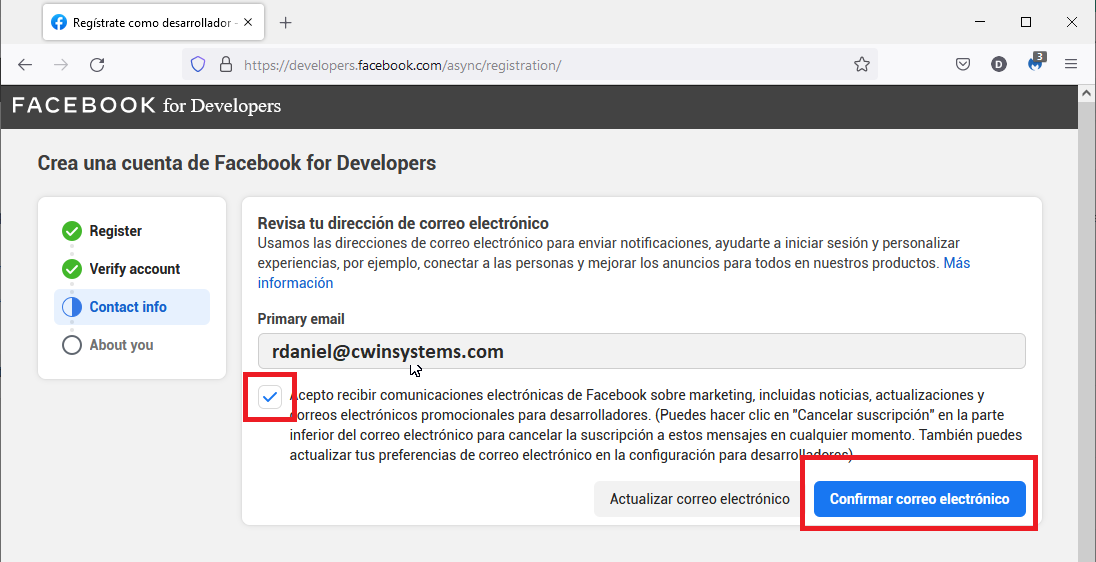The width and height of the screenshot is (1096, 562).
Task: Open the Más información link
Action: (x=295, y=283)
